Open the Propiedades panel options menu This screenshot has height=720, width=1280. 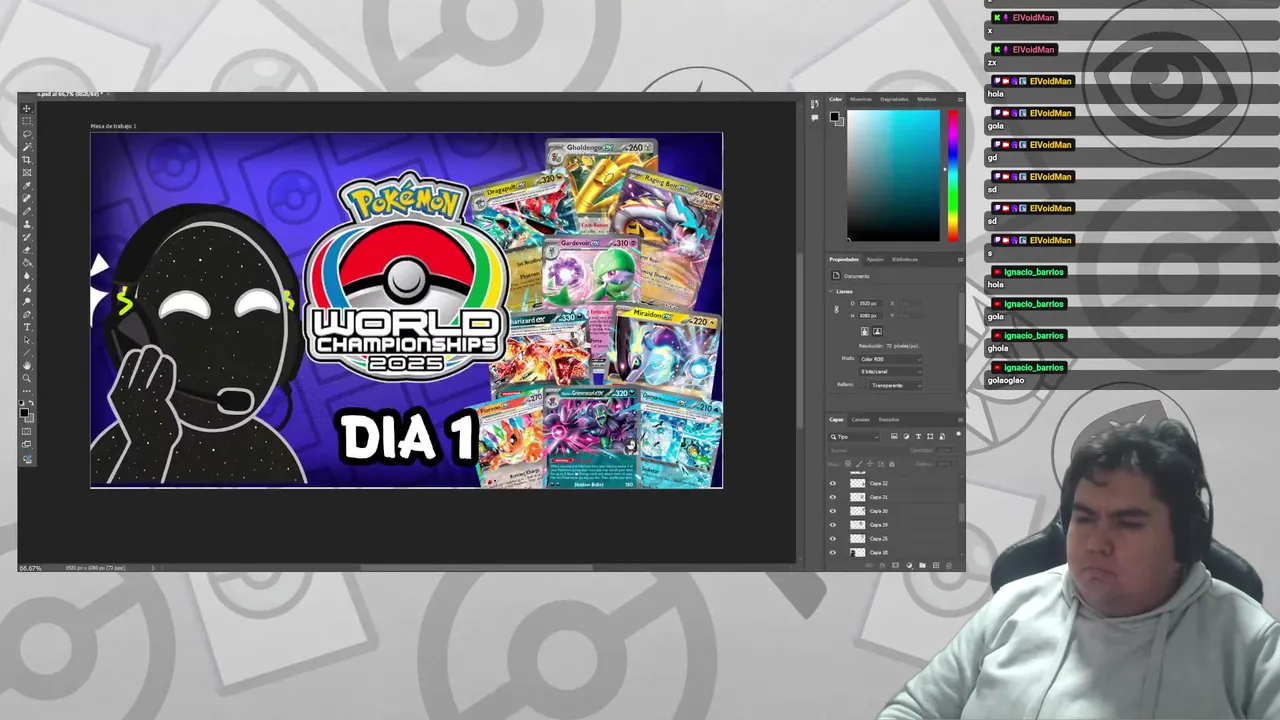pyautogui.click(x=961, y=259)
